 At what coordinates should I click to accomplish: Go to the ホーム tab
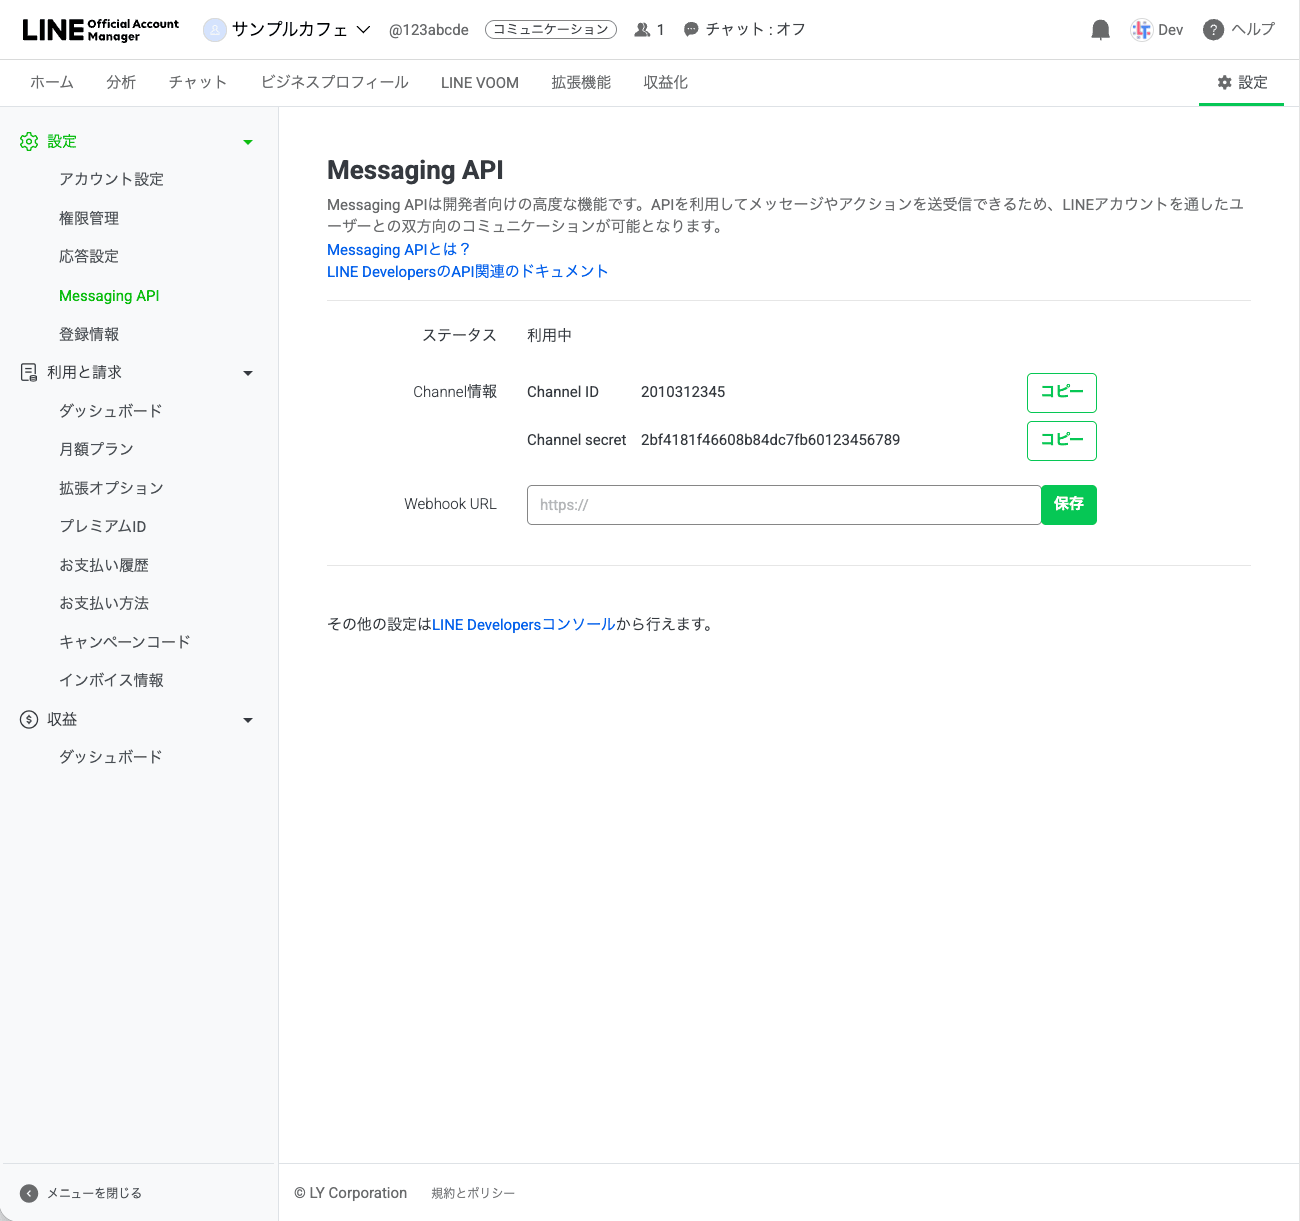[x=52, y=83]
